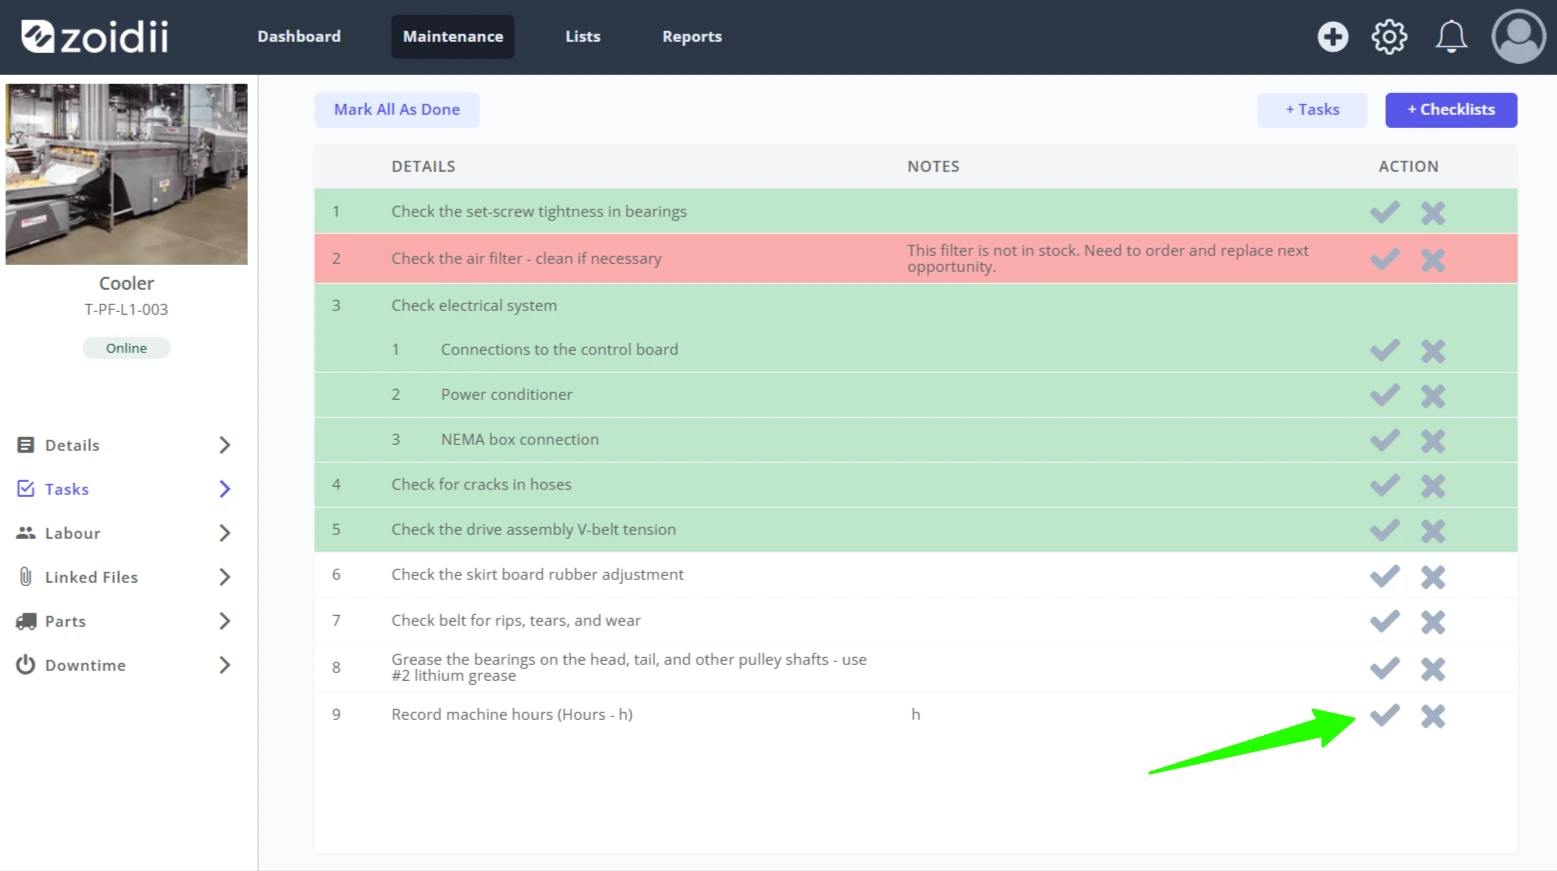Click the Check electrical system row

point(916,306)
